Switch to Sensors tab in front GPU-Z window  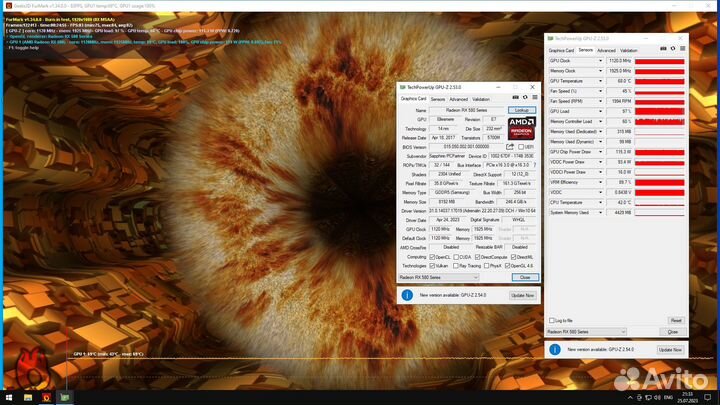click(x=438, y=99)
